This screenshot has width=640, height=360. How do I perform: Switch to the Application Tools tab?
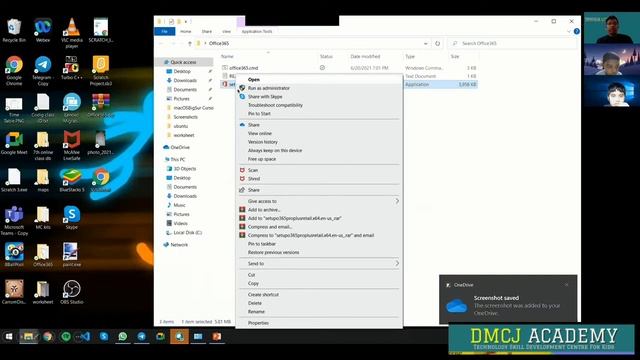[257, 31]
